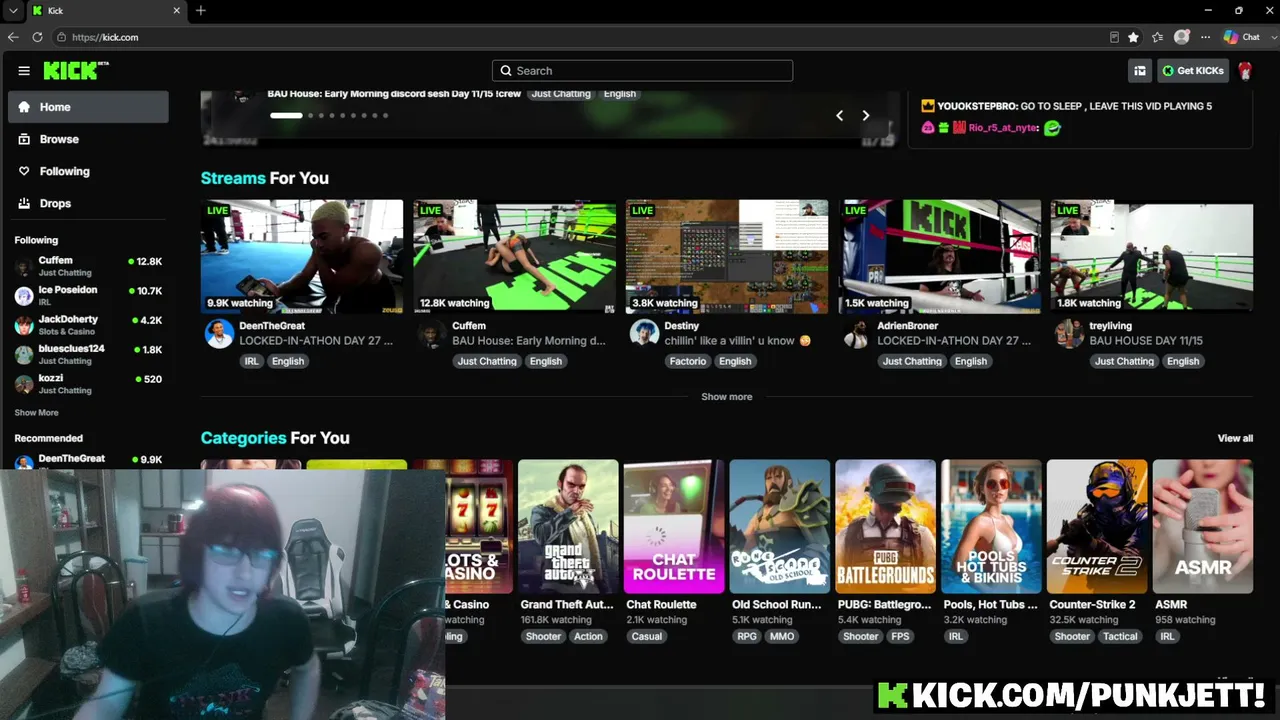The height and width of the screenshot is (720, 1280).
Task: Favorite this page with the star icon
Action: tap(1133, 37)
